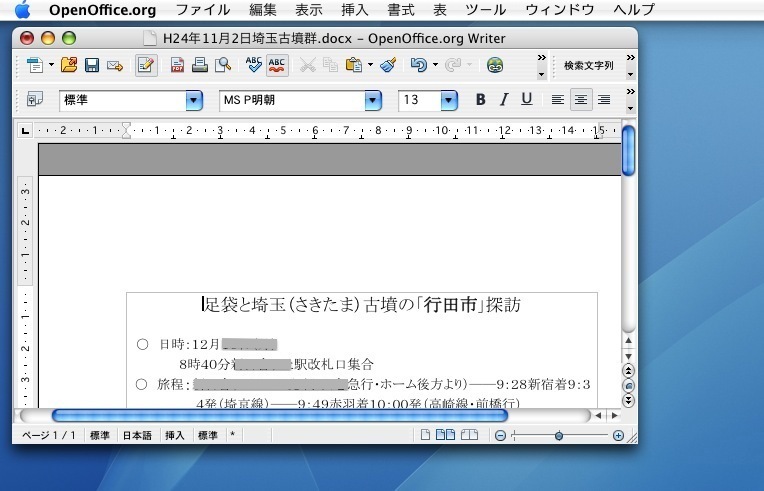764x491 pixels.
Task: Open the 書式 menu
Action: coord(401,10)
